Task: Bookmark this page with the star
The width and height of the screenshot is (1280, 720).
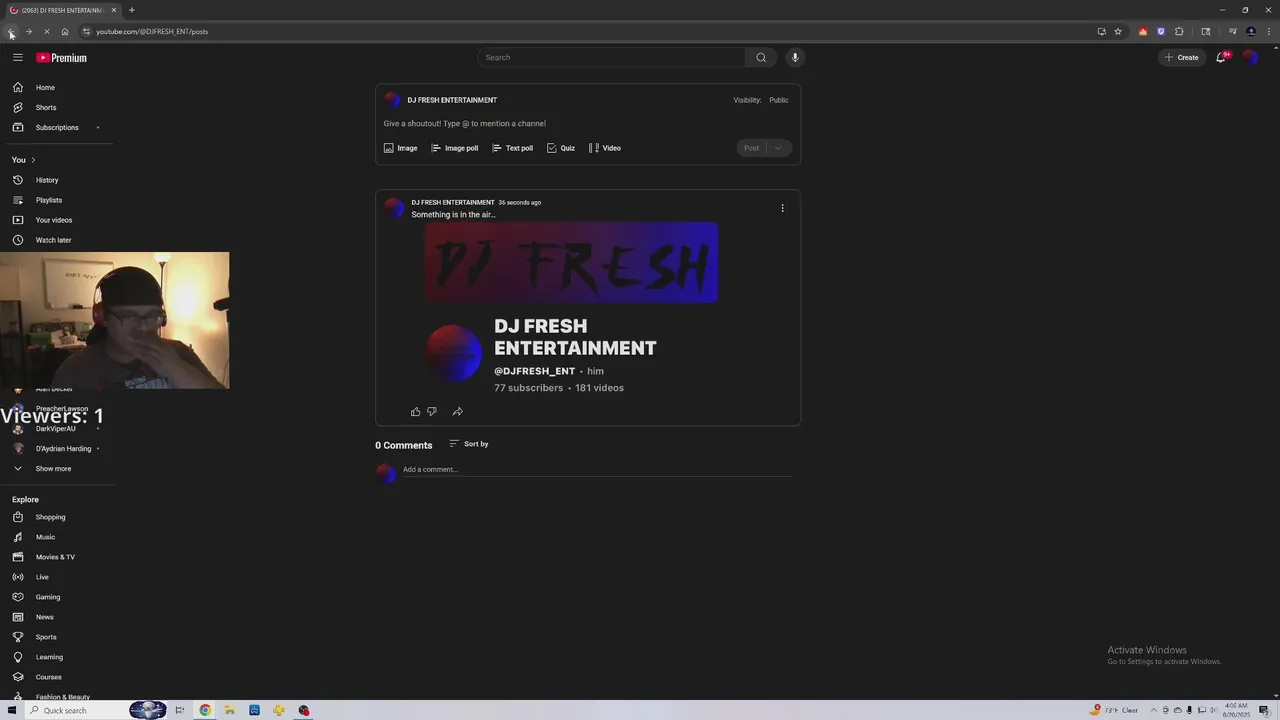Action: coord(1118,31)
